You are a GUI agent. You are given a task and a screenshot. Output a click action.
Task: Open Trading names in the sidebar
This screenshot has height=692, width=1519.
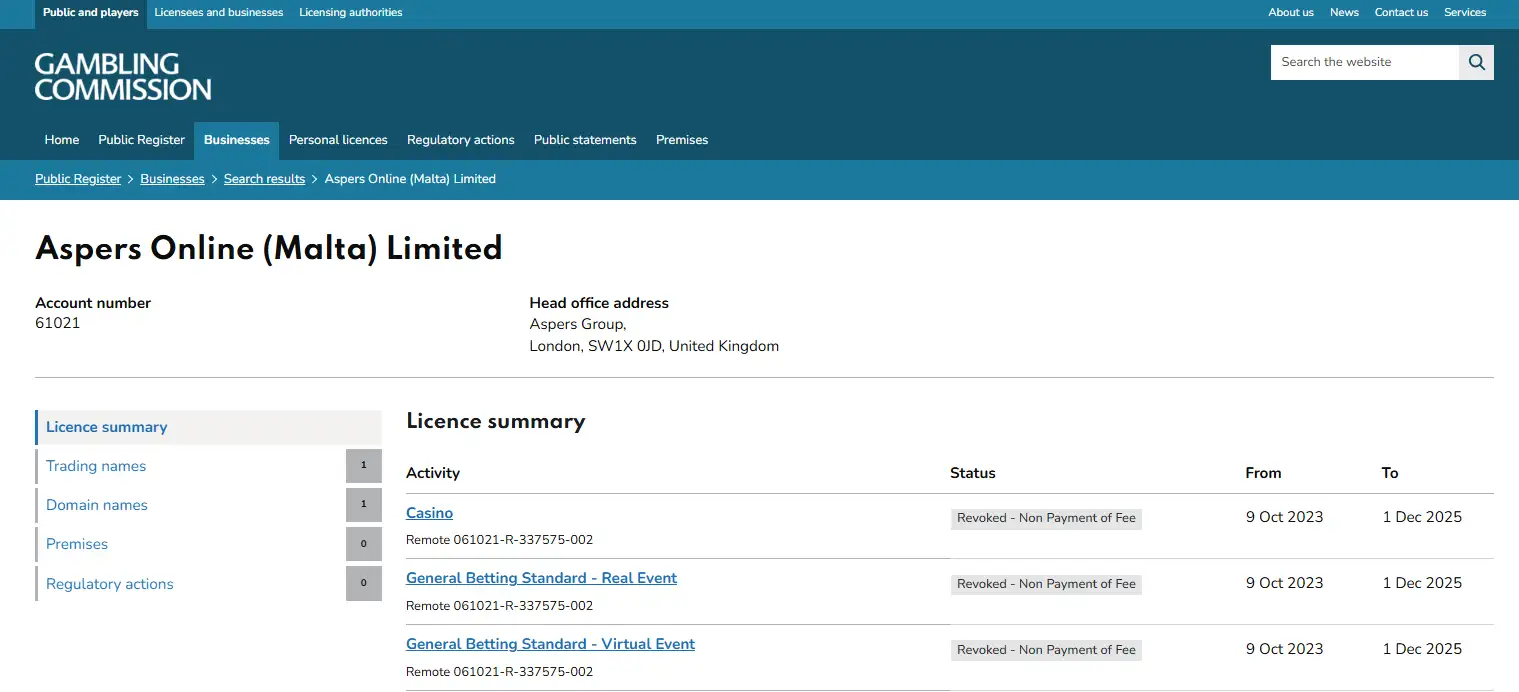(x=96, y=466)
